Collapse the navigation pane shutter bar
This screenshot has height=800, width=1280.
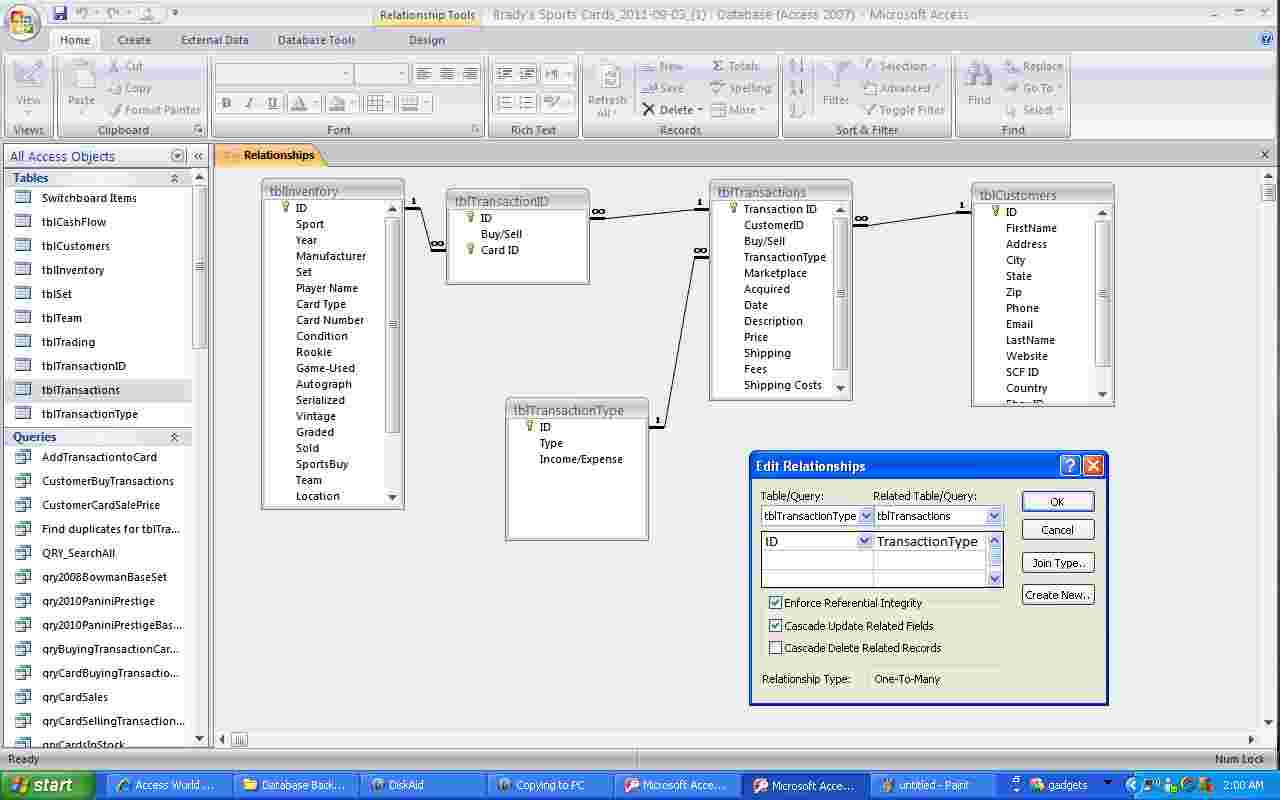tap(199, 156)
